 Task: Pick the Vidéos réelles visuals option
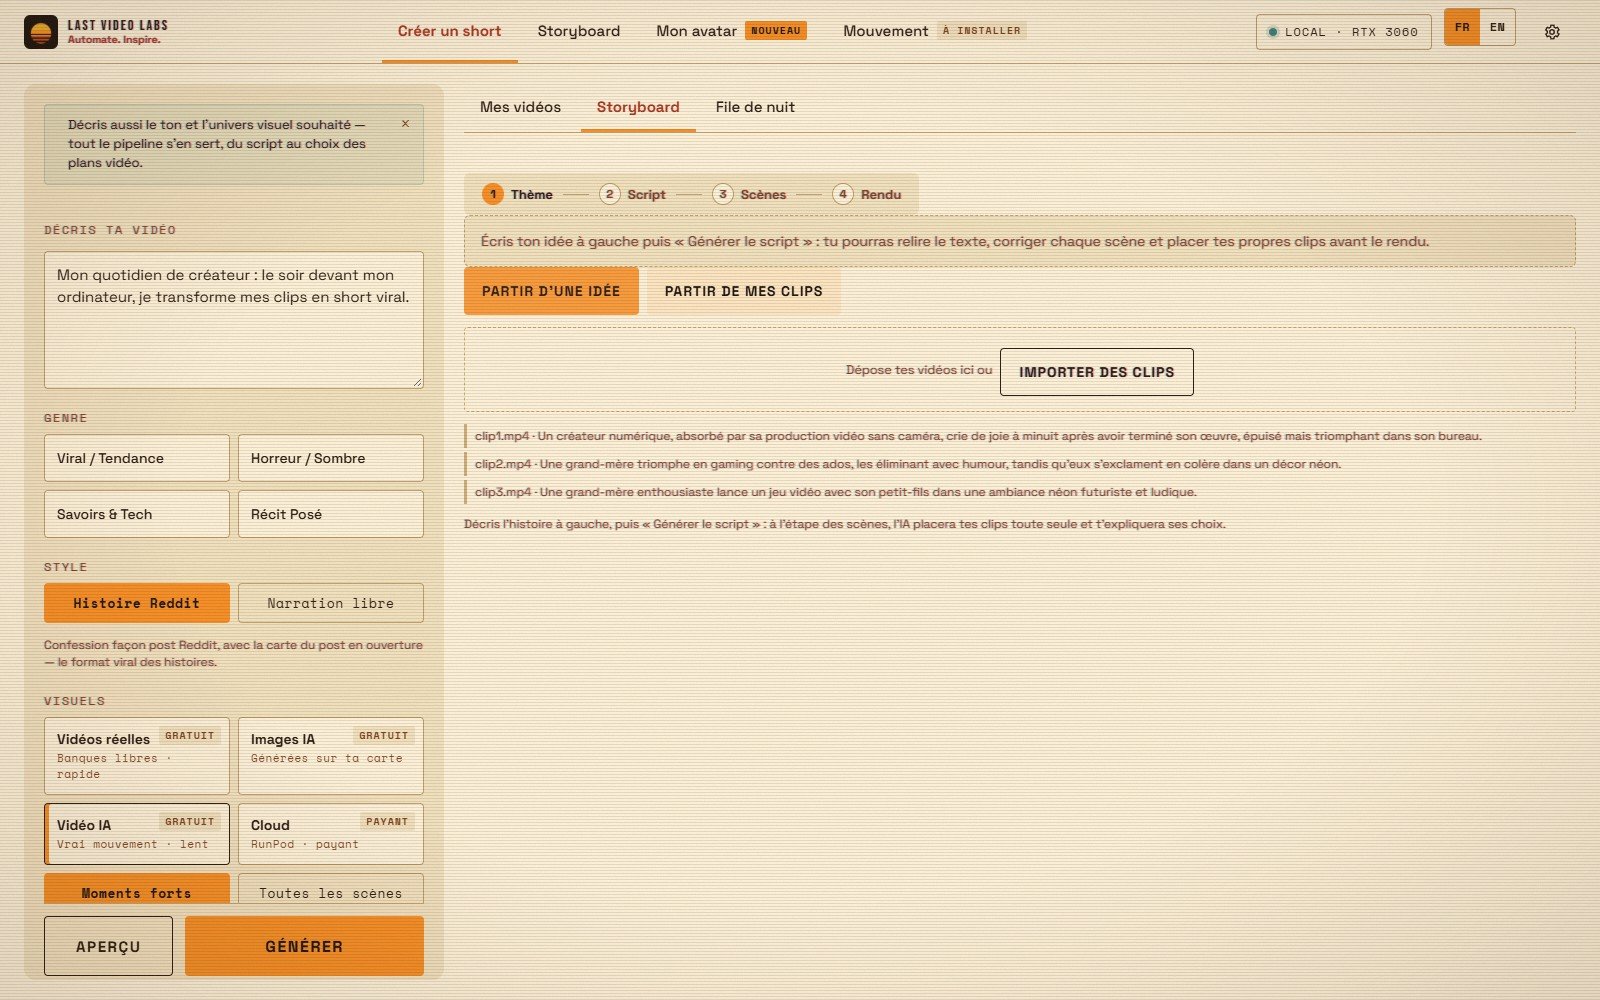click(x=137, y=756)
